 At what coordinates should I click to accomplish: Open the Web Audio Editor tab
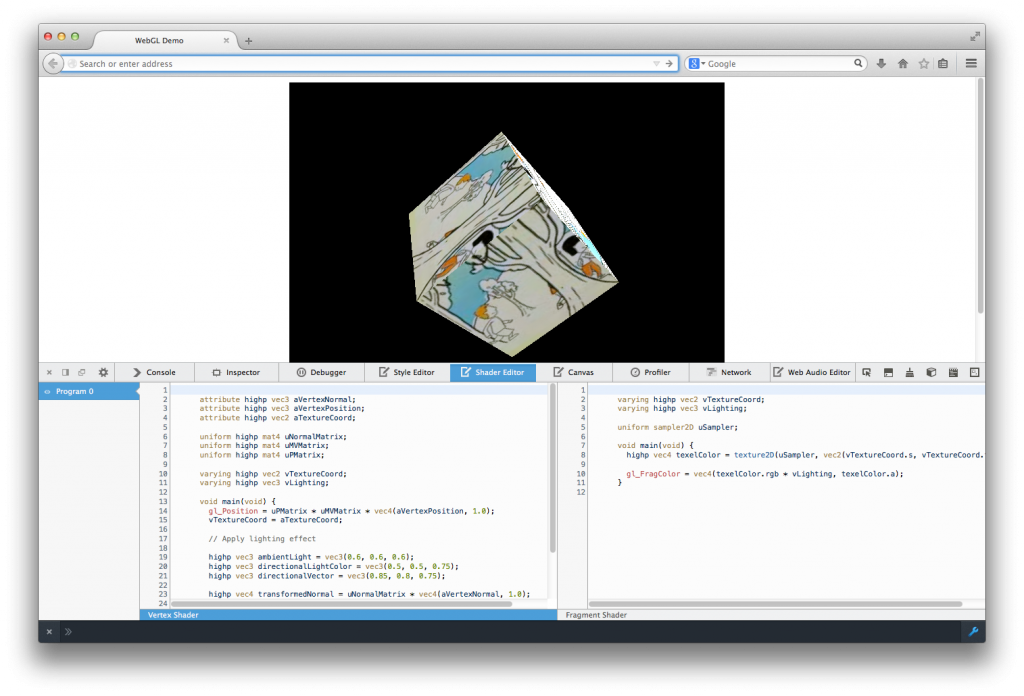click(812, 372)
